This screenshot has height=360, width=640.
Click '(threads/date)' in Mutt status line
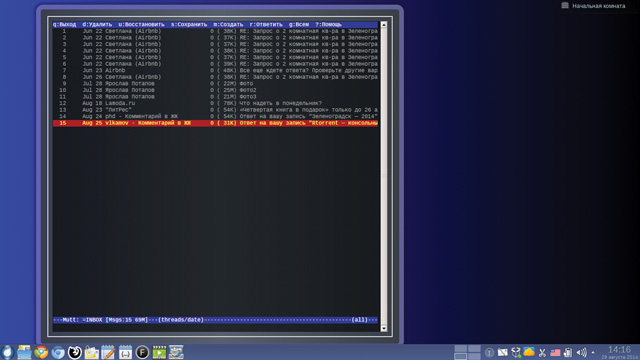[181, 320]
